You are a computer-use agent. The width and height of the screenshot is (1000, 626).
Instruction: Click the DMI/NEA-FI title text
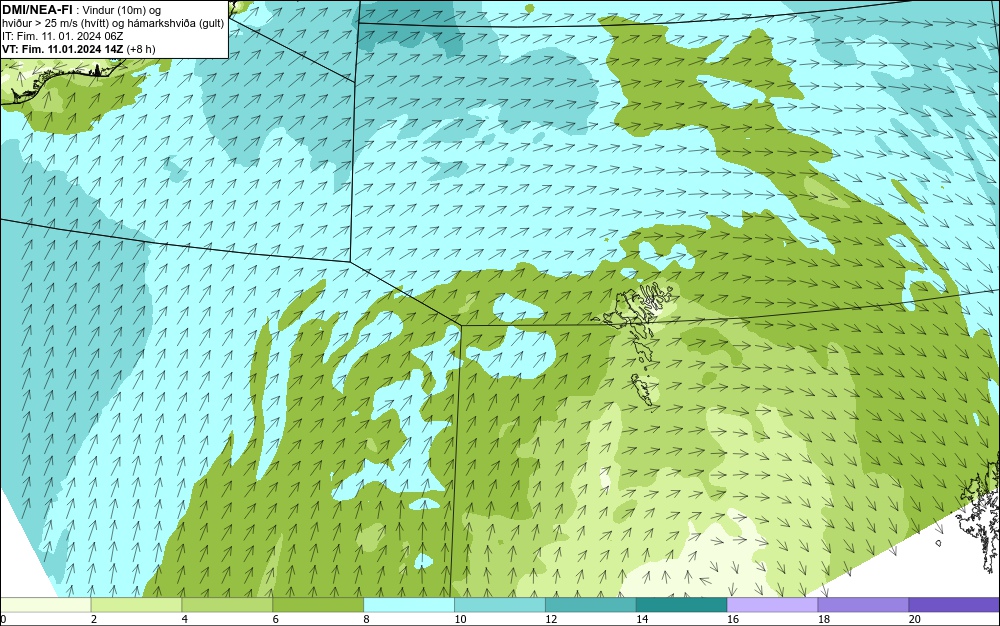(x=36, y=10)
